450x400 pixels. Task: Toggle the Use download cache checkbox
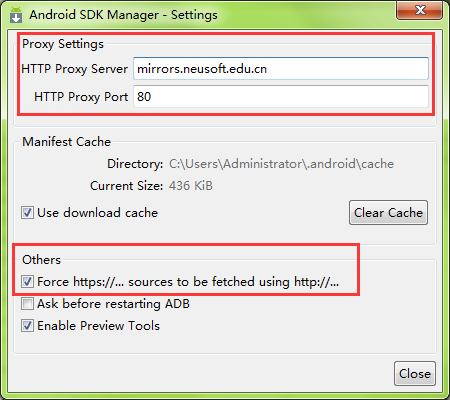point(27,213)
